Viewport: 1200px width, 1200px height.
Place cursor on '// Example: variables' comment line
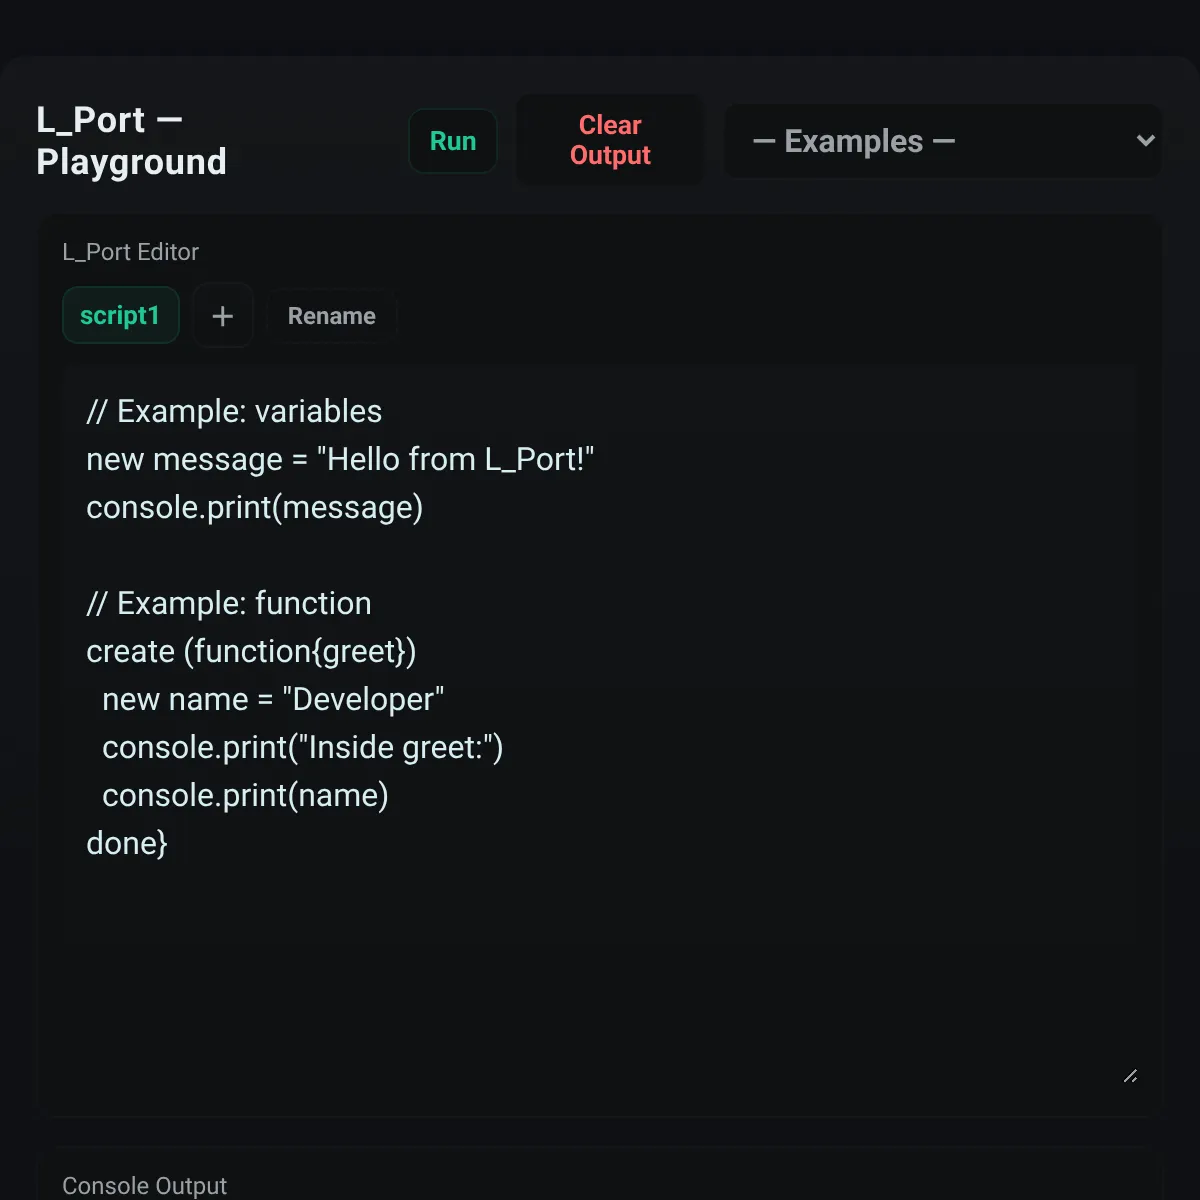point(234,411)
